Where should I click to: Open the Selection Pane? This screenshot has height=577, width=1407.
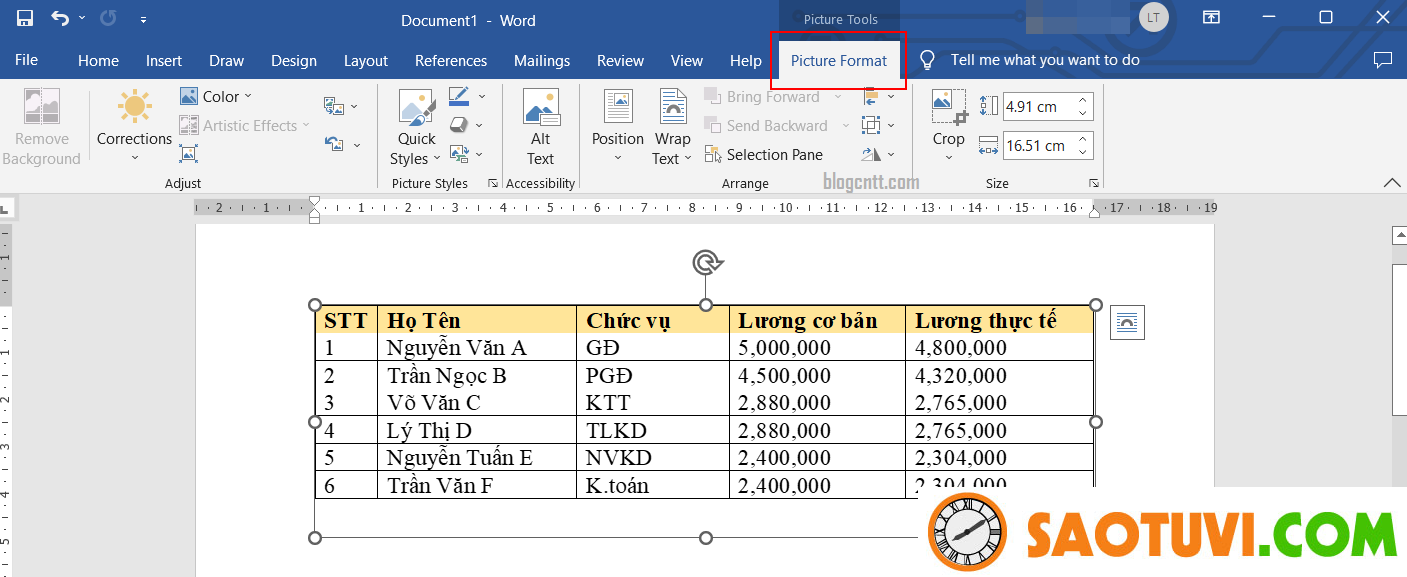[x=764, y=155]
